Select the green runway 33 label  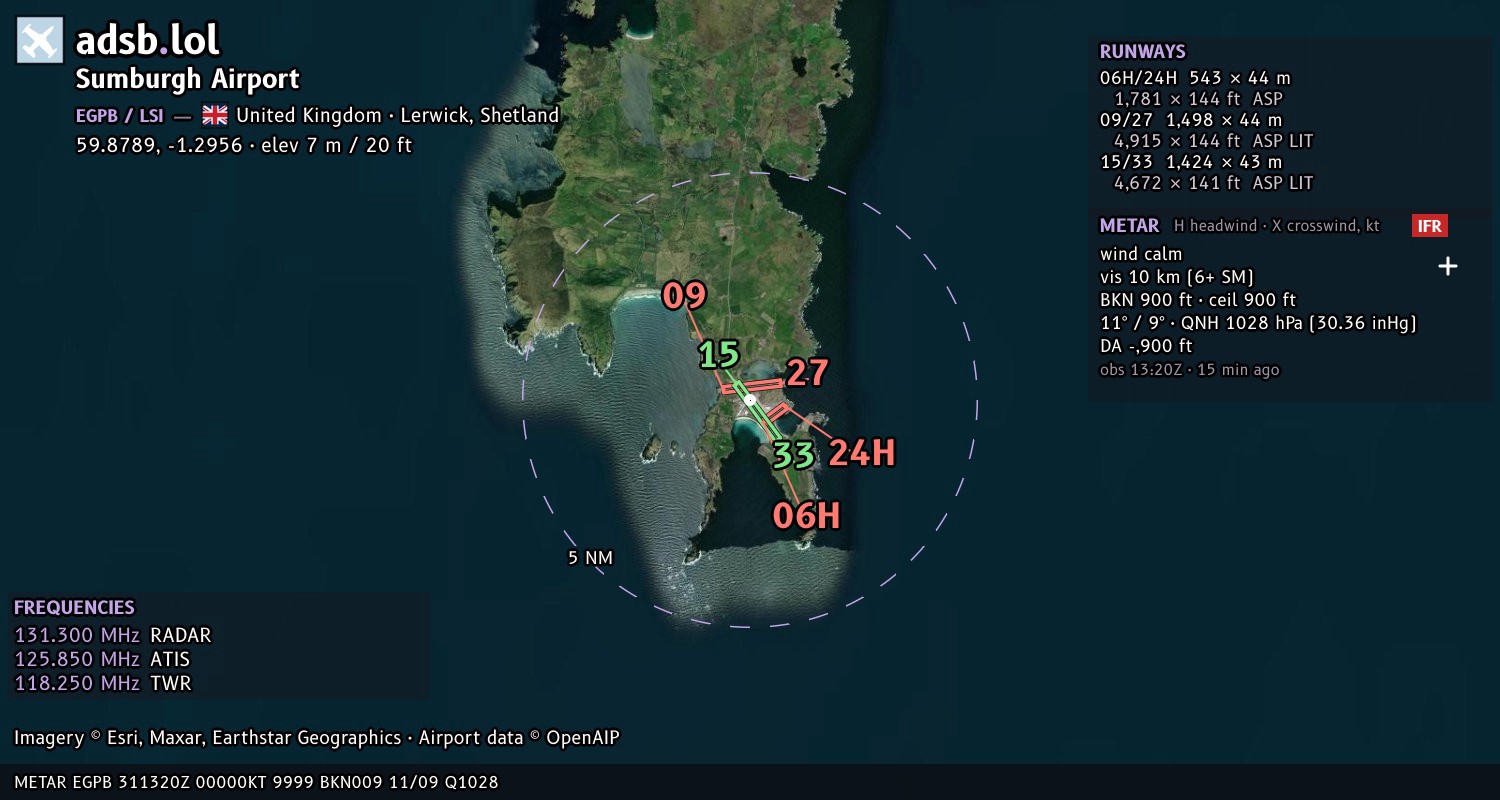pos(793,455)
